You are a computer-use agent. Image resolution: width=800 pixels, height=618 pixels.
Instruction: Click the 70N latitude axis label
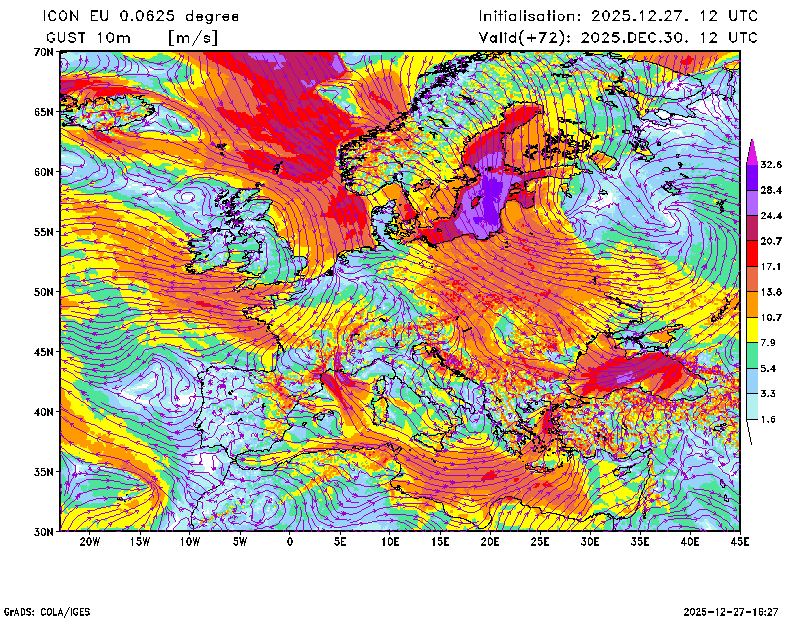[42, 51]
